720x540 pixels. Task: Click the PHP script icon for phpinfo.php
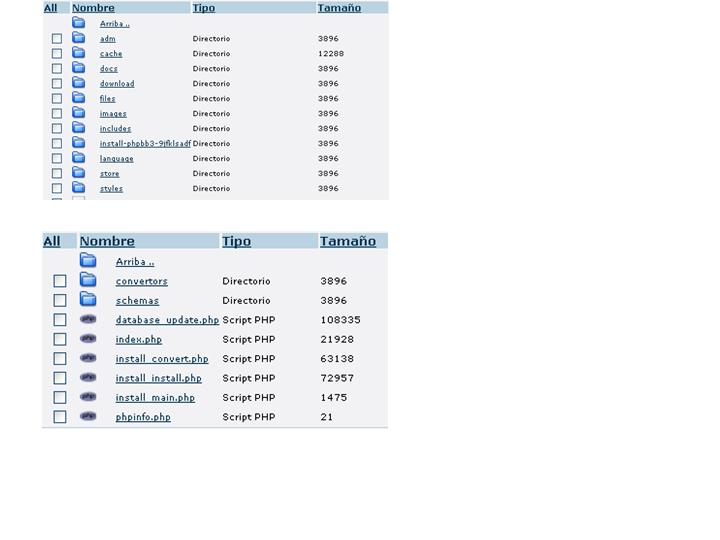click(x=88, y=417)
